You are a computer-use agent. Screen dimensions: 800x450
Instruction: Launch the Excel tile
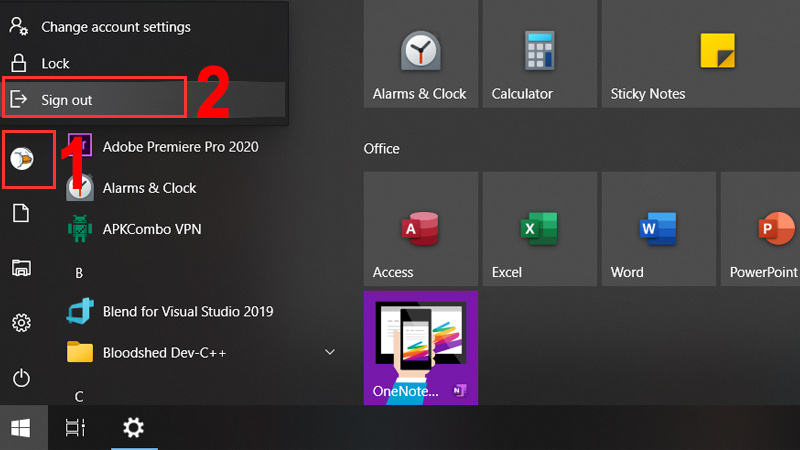pyautogui.click(x=539, y=229)
